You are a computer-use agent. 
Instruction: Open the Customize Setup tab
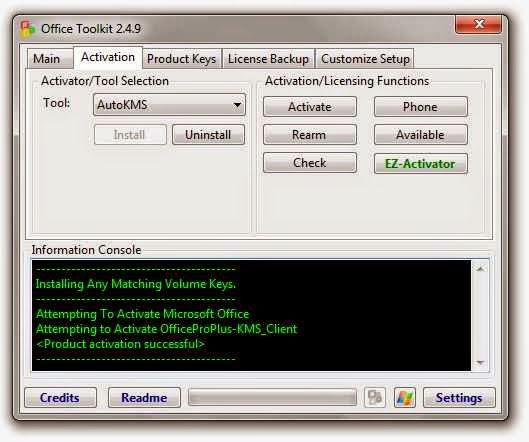point(365,59)
